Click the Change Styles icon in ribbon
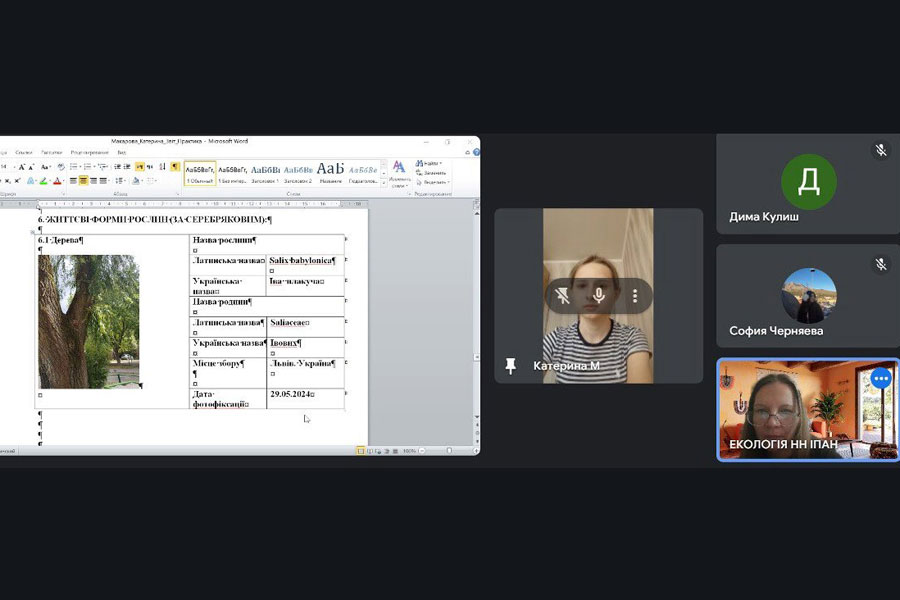Viewport: 900px width, 600px height. (x=399, y=172)
